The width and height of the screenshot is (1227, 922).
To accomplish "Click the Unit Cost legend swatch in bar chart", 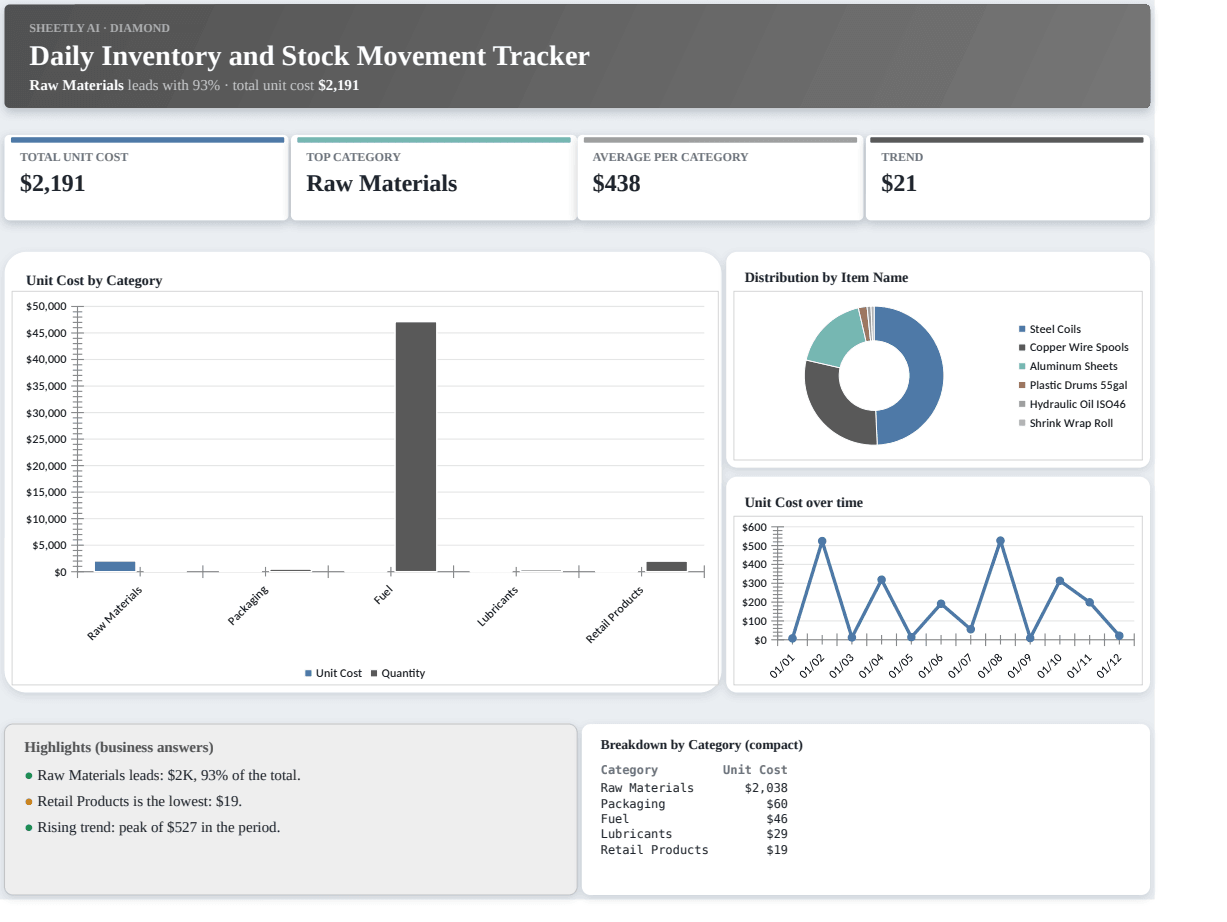I will (x=308, y=674).
